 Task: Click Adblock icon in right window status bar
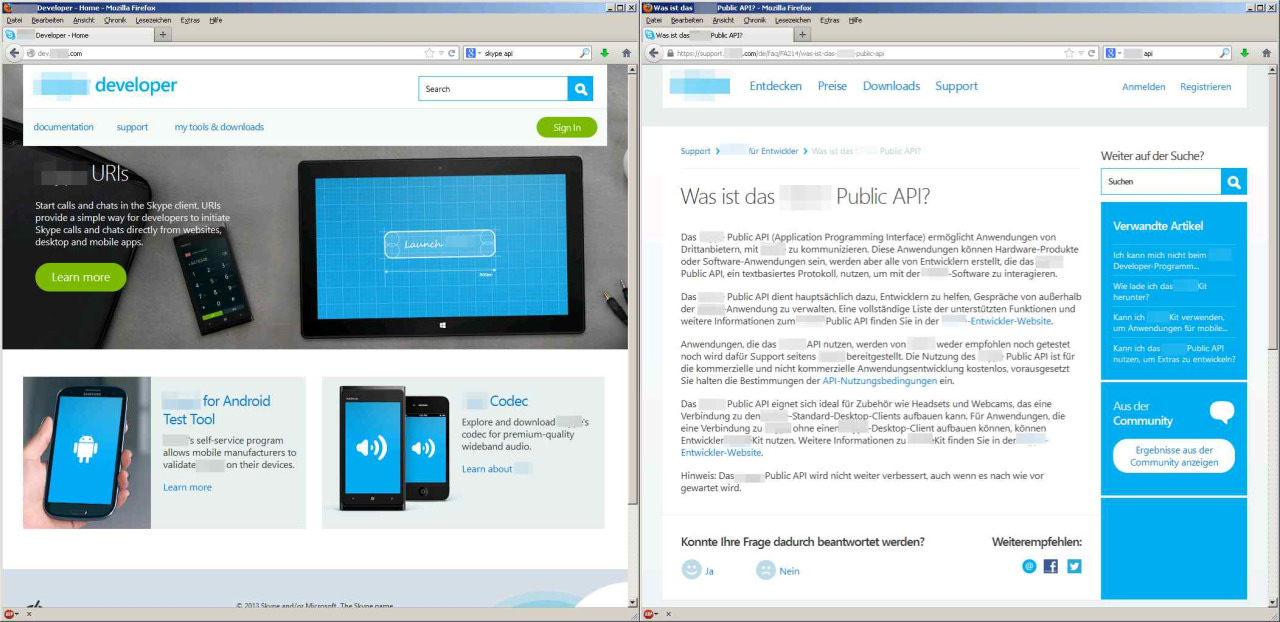pos(650,614)
